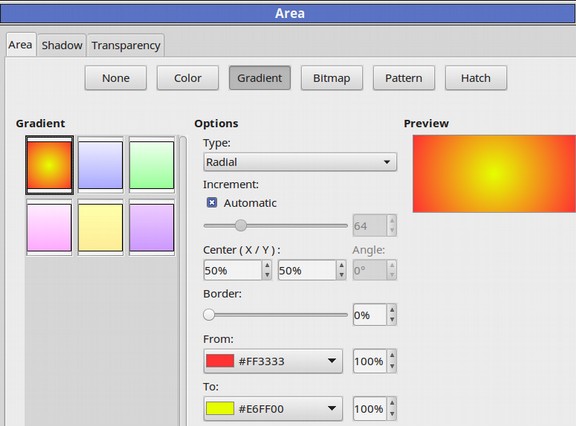The width and height of the screenshot is (576, 426).
Task: Select the red-yellow radial gradient thumbnail
Action: (x=49, y=165)
